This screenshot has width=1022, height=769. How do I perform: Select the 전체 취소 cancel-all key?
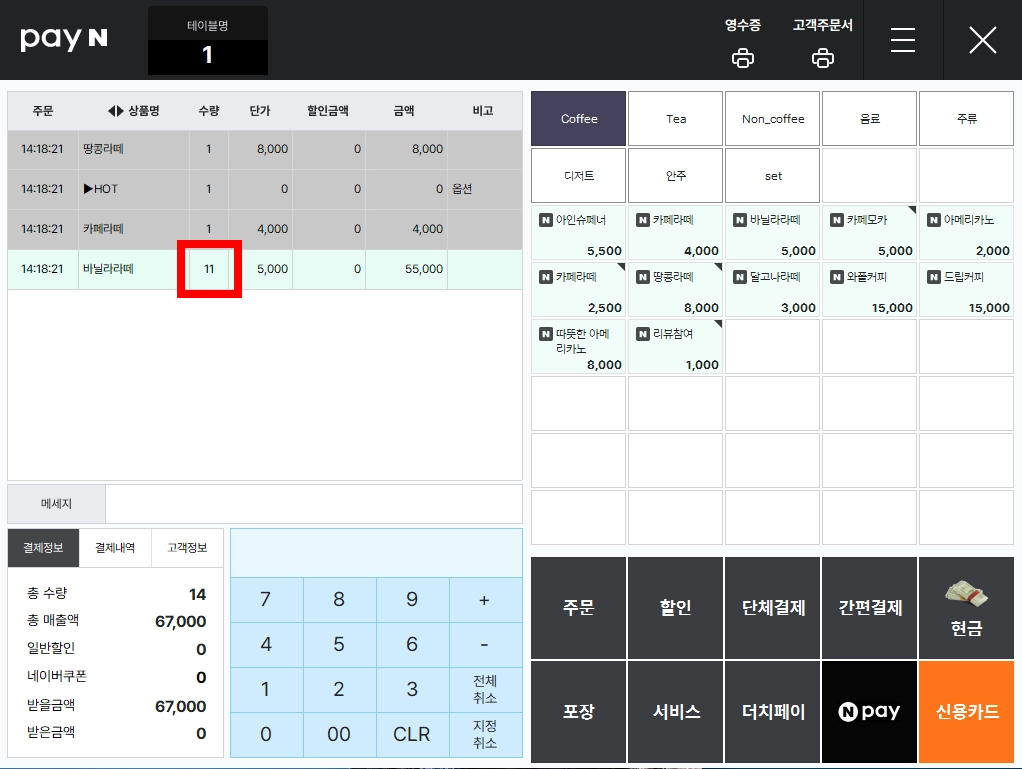485,689
